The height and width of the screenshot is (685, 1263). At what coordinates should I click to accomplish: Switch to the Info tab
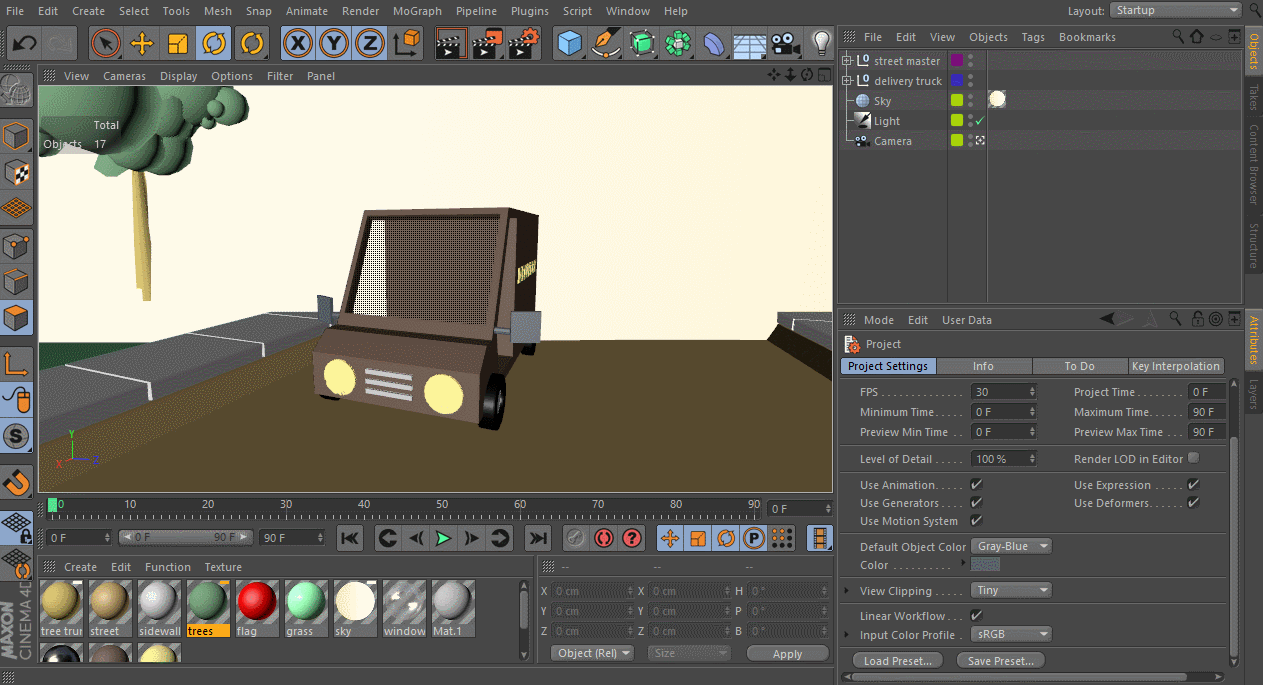983,366
